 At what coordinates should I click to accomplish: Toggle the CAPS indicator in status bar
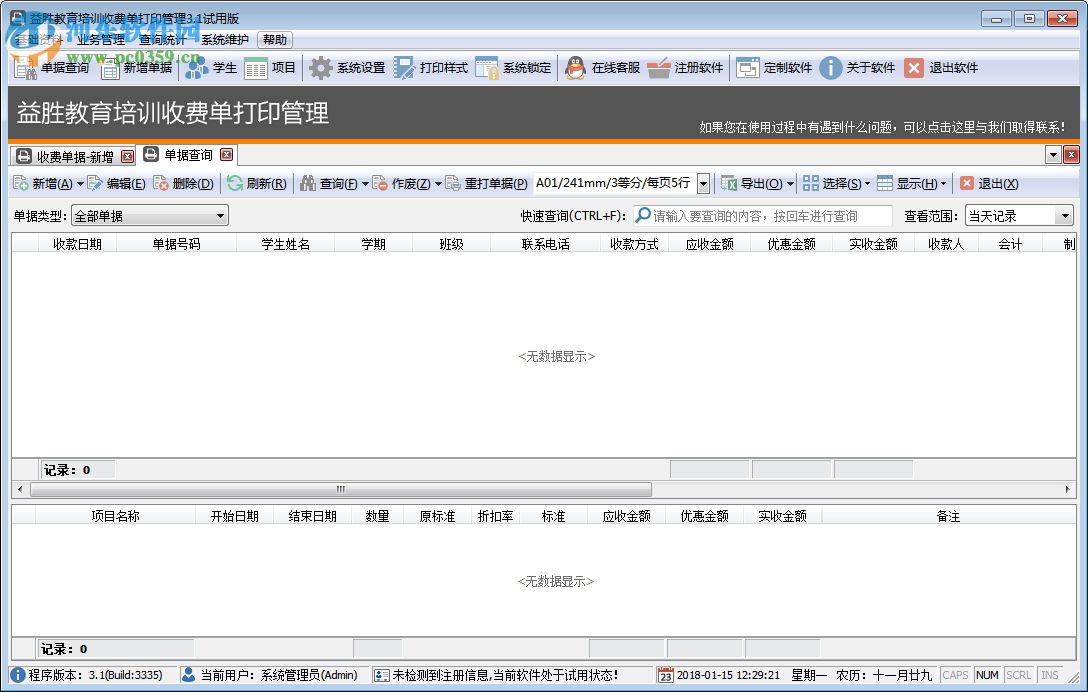(955, 675)
